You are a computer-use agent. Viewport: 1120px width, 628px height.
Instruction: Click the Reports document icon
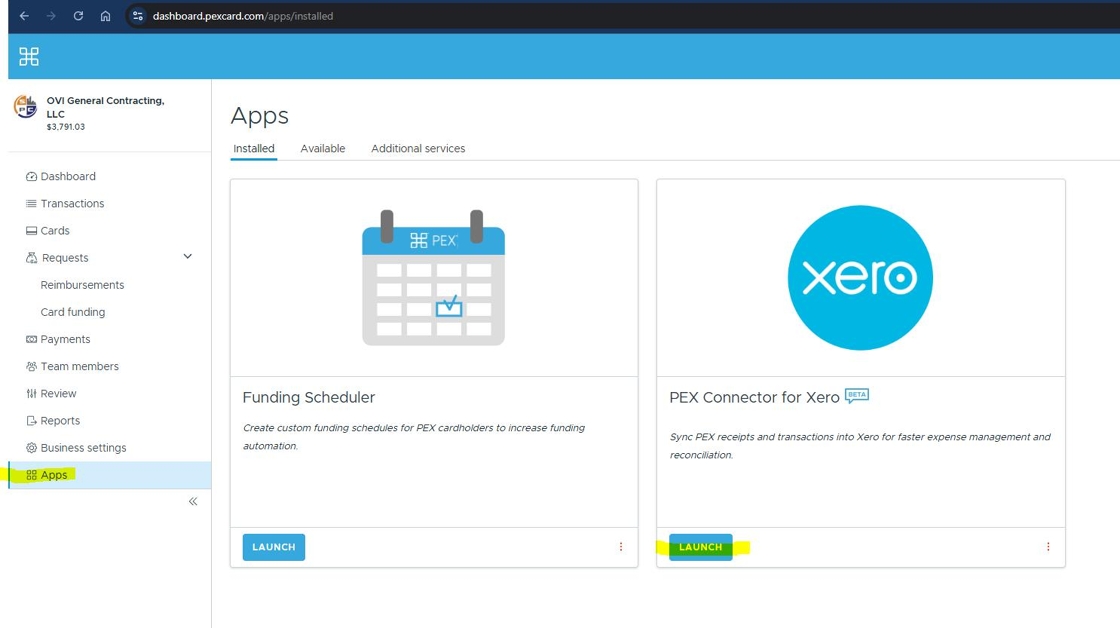click(x=31, y=421)
